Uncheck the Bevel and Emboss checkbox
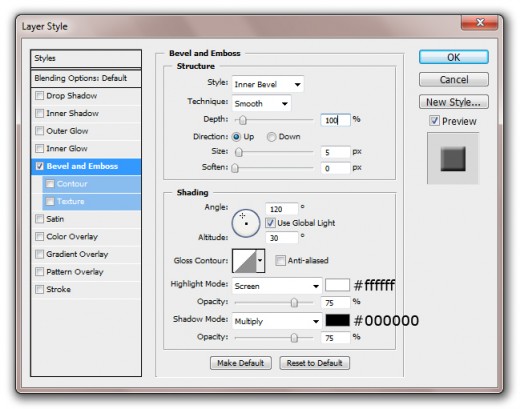 [39, 166]
